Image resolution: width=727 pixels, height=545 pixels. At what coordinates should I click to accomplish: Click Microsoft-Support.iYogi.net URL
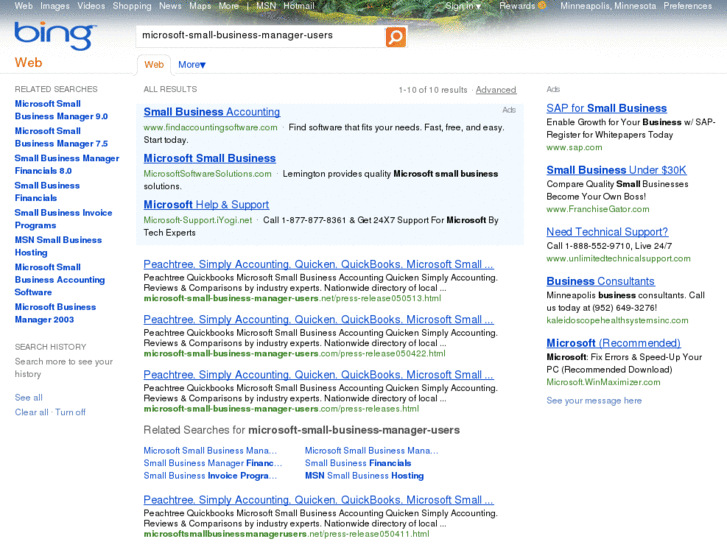click(x=198, y=220)
